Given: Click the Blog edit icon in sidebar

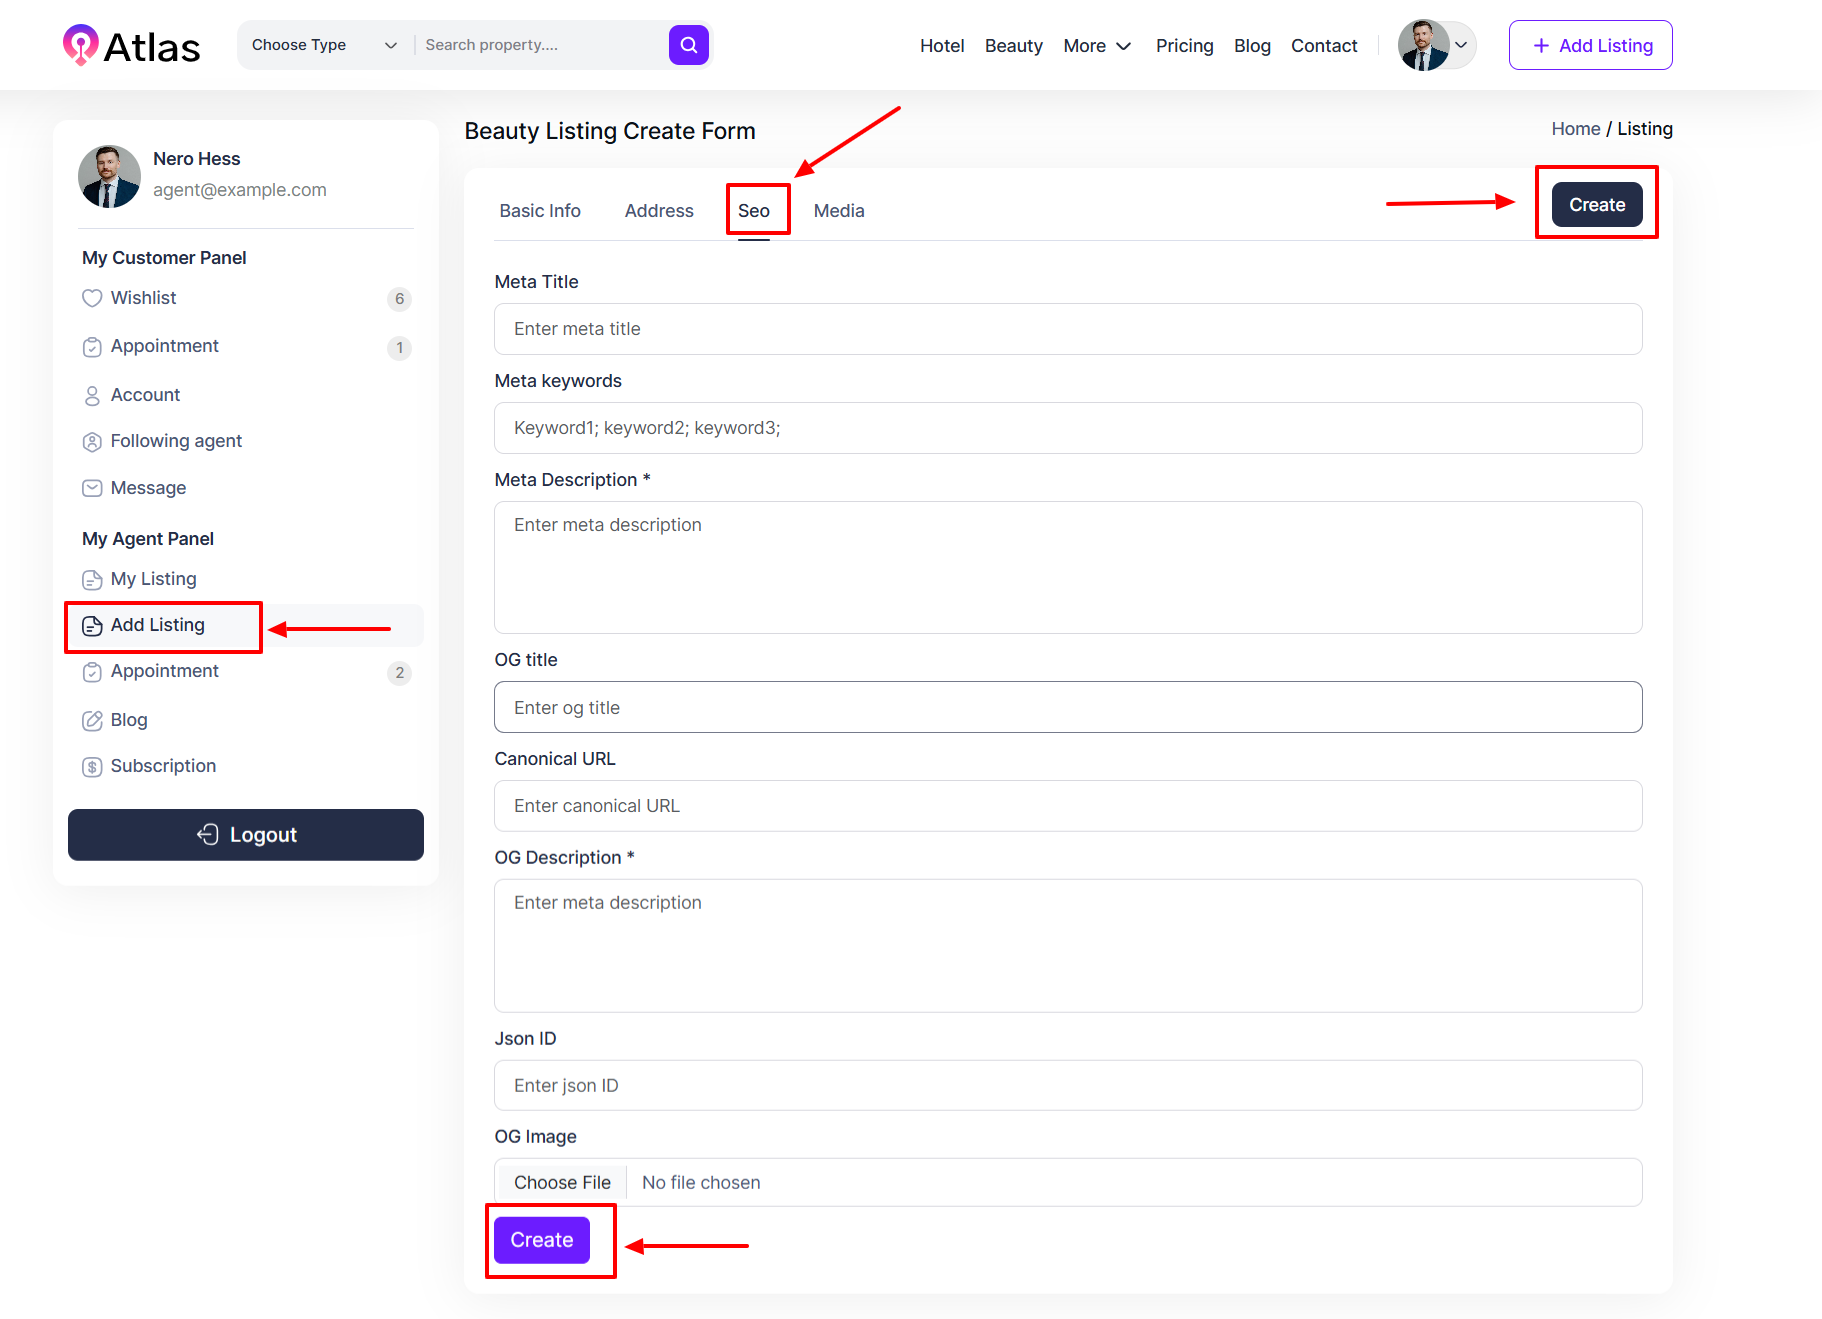Looking at the screenshot, I should coord(92,720).
